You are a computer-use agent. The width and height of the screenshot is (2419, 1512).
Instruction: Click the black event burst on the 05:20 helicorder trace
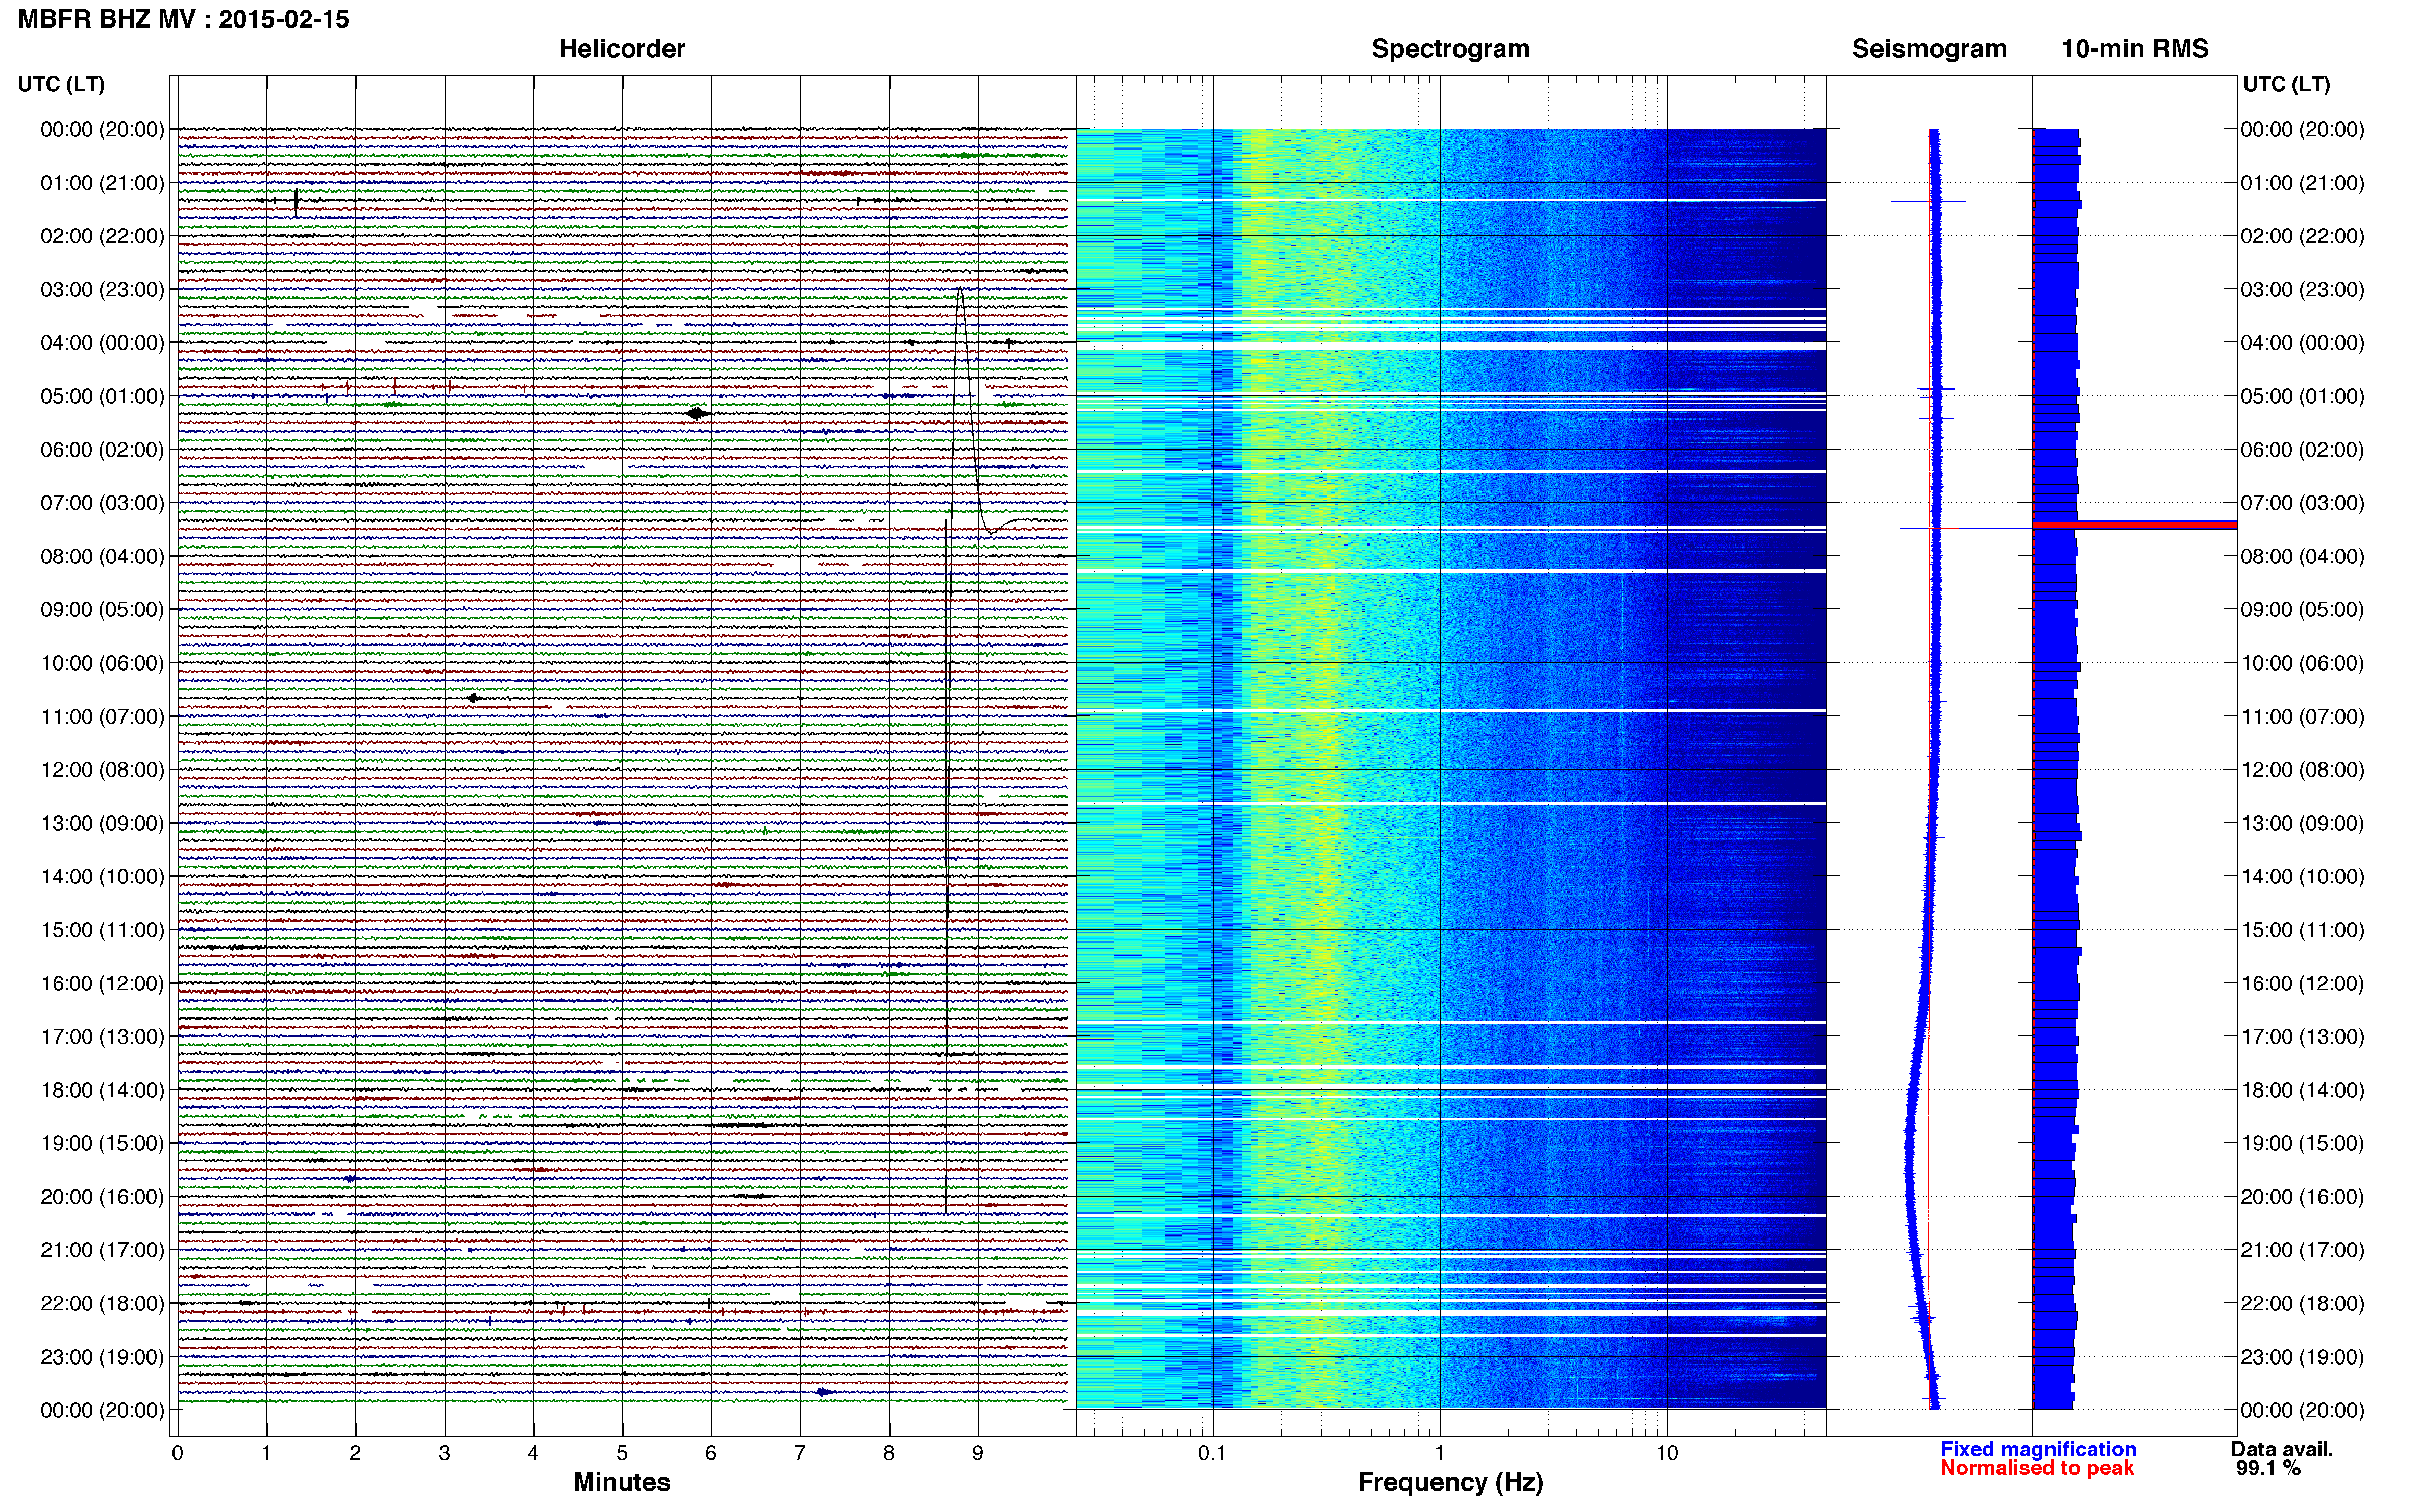coord(698,413)
